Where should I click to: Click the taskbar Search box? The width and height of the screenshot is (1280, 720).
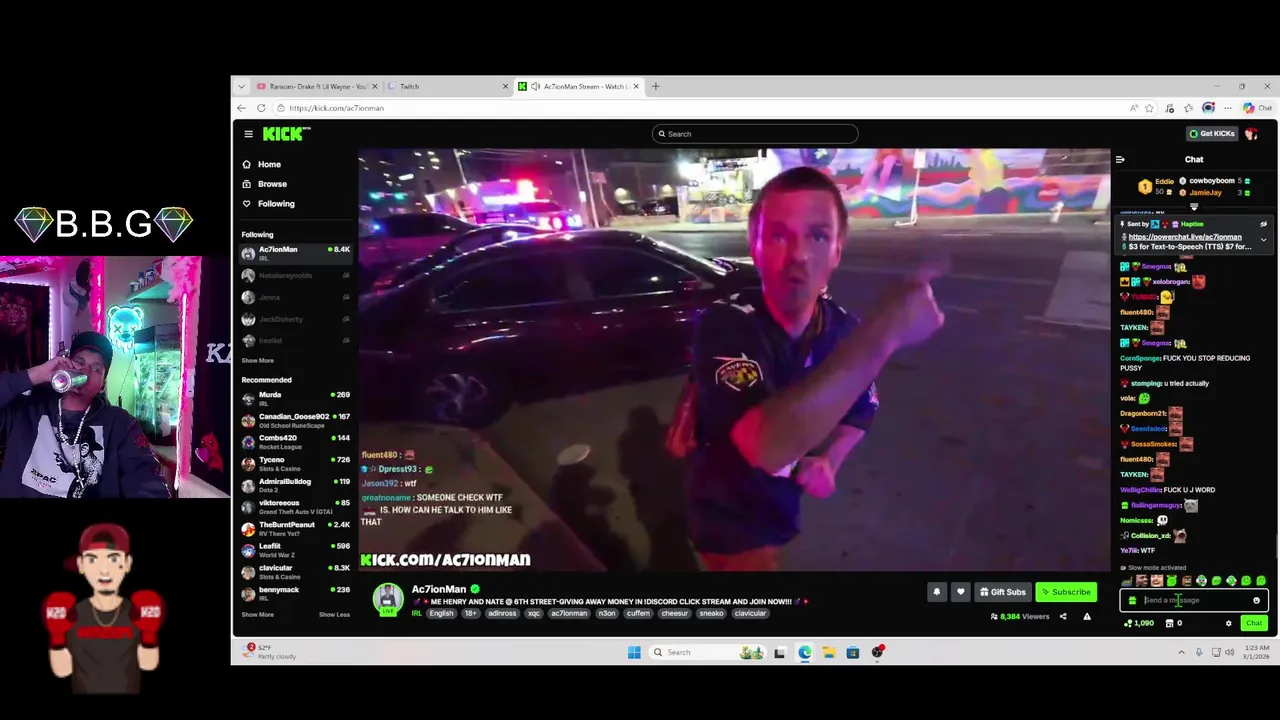pos(708,652)
